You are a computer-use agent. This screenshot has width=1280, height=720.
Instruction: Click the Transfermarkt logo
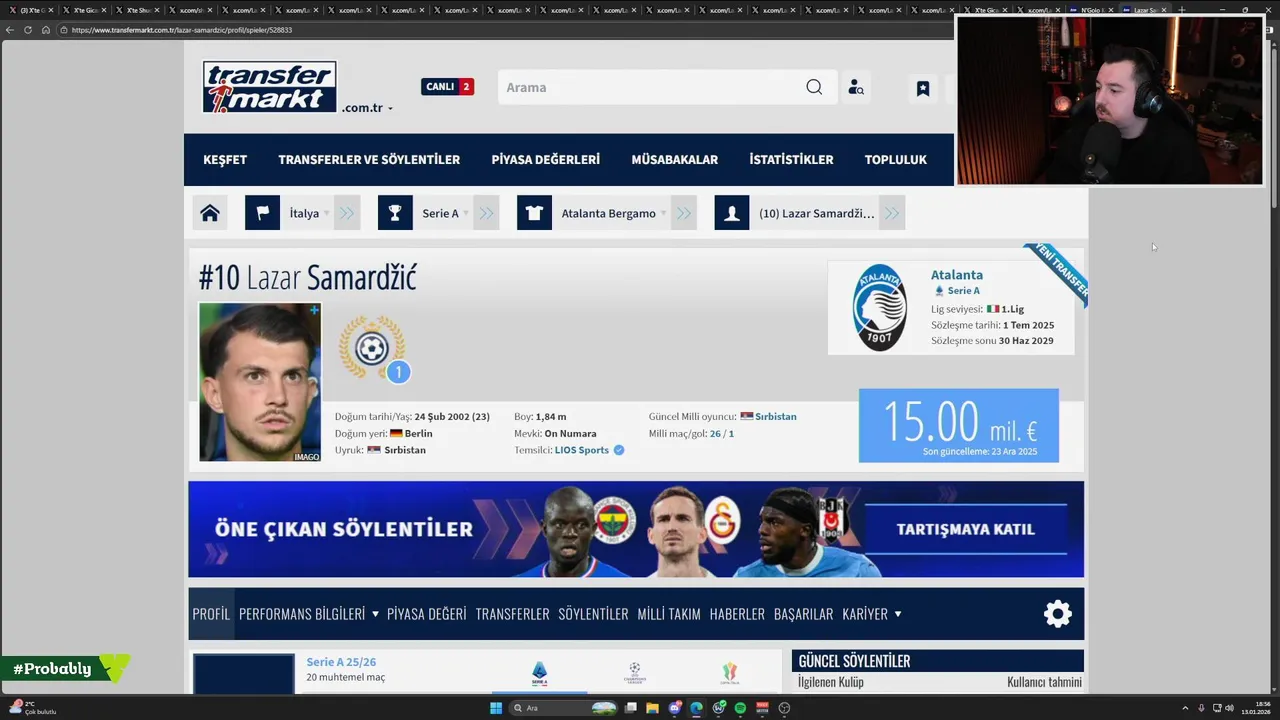pyautogui.click(x=270, y=87)
